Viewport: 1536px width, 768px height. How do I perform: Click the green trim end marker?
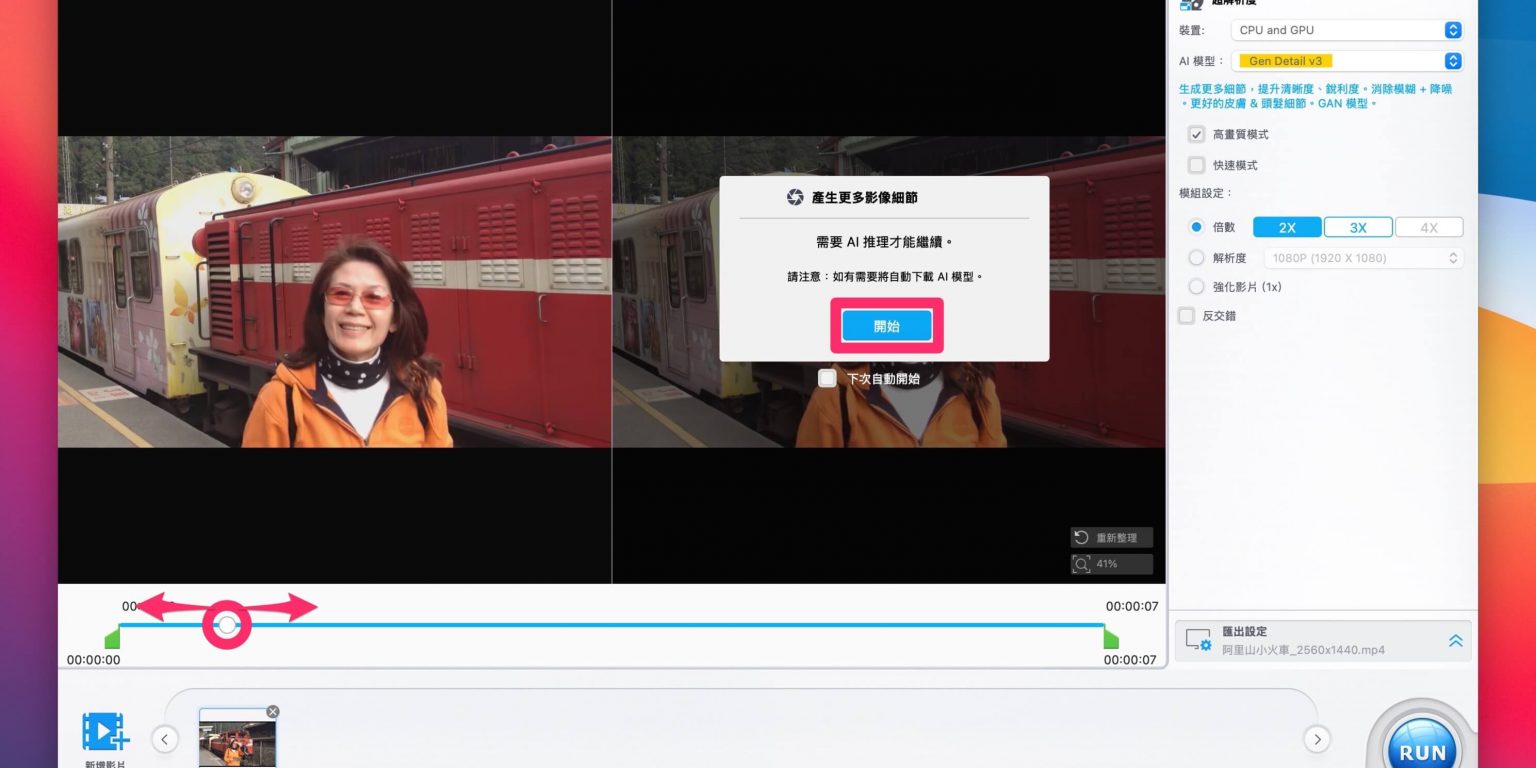(x=1110, y=639)
